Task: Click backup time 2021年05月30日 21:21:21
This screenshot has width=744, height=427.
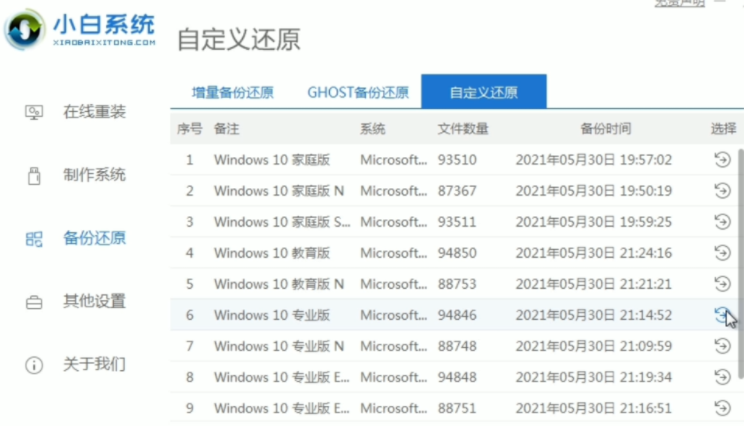Action: [x=594, y=284]
